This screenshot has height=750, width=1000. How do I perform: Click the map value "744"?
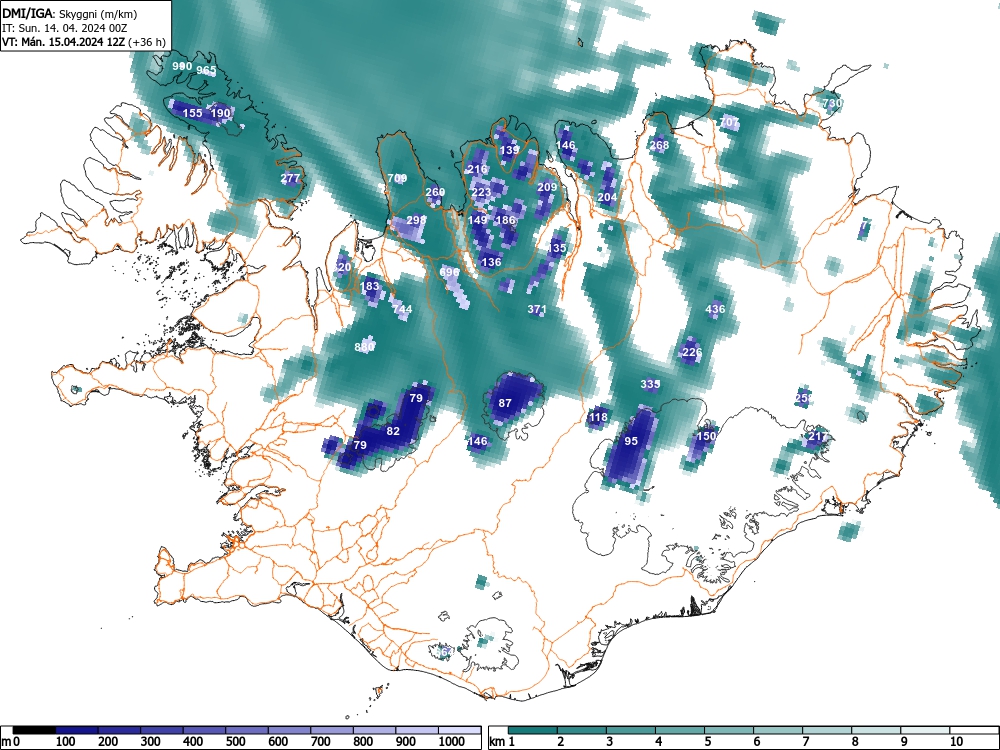point(402,309)
